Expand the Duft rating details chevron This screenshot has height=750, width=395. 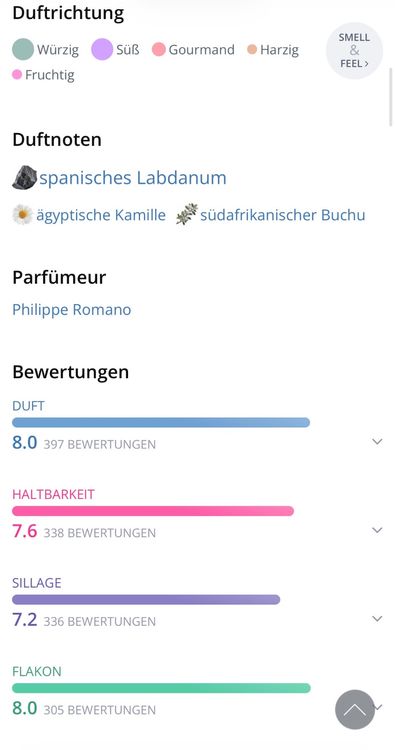pos(377,441)
